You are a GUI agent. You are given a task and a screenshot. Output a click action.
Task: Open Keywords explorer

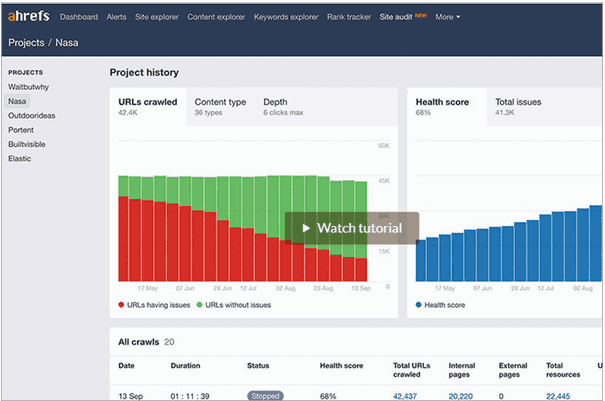point(286,17)
